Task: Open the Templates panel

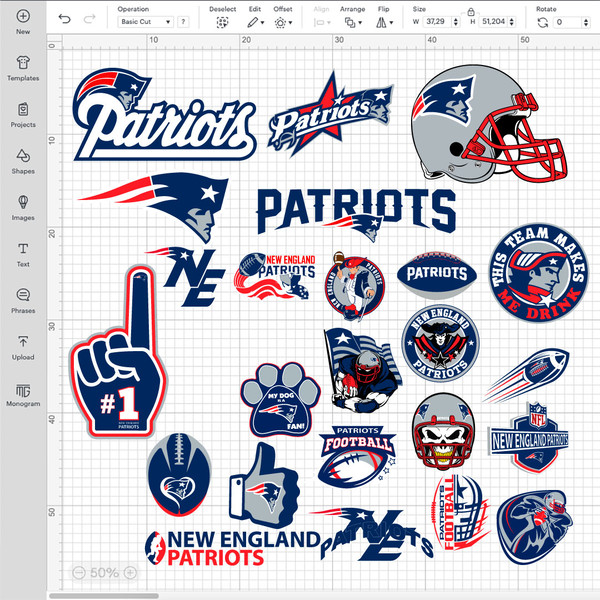Action: click(23, 68)
